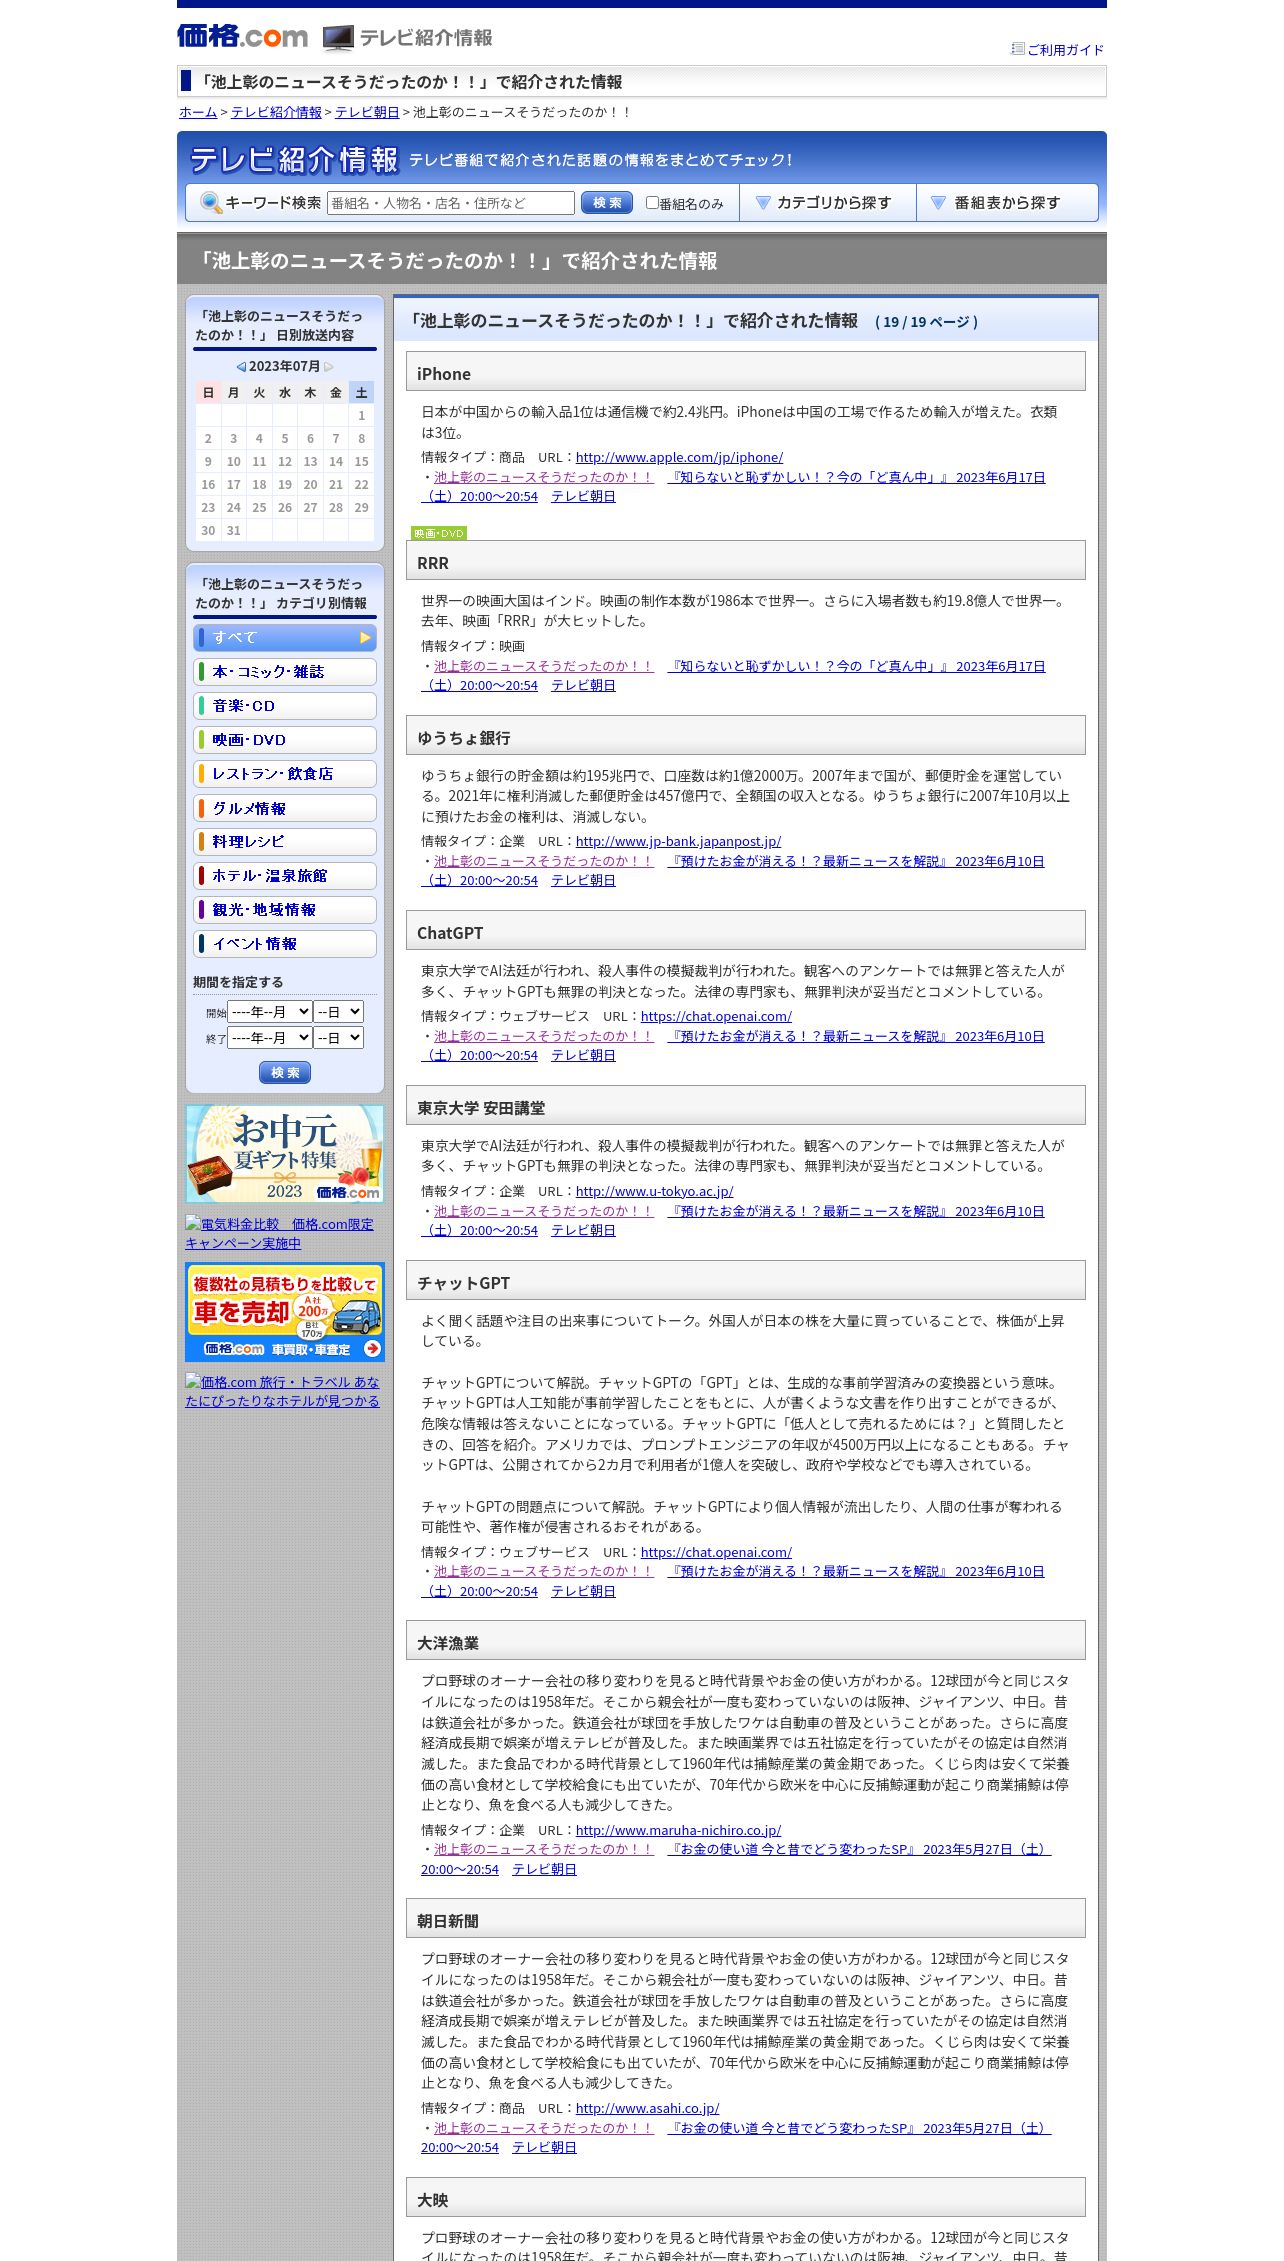Click 期間を指定する label
Viewport: 1284px width, 2261px height.
(x=238, y=983)
